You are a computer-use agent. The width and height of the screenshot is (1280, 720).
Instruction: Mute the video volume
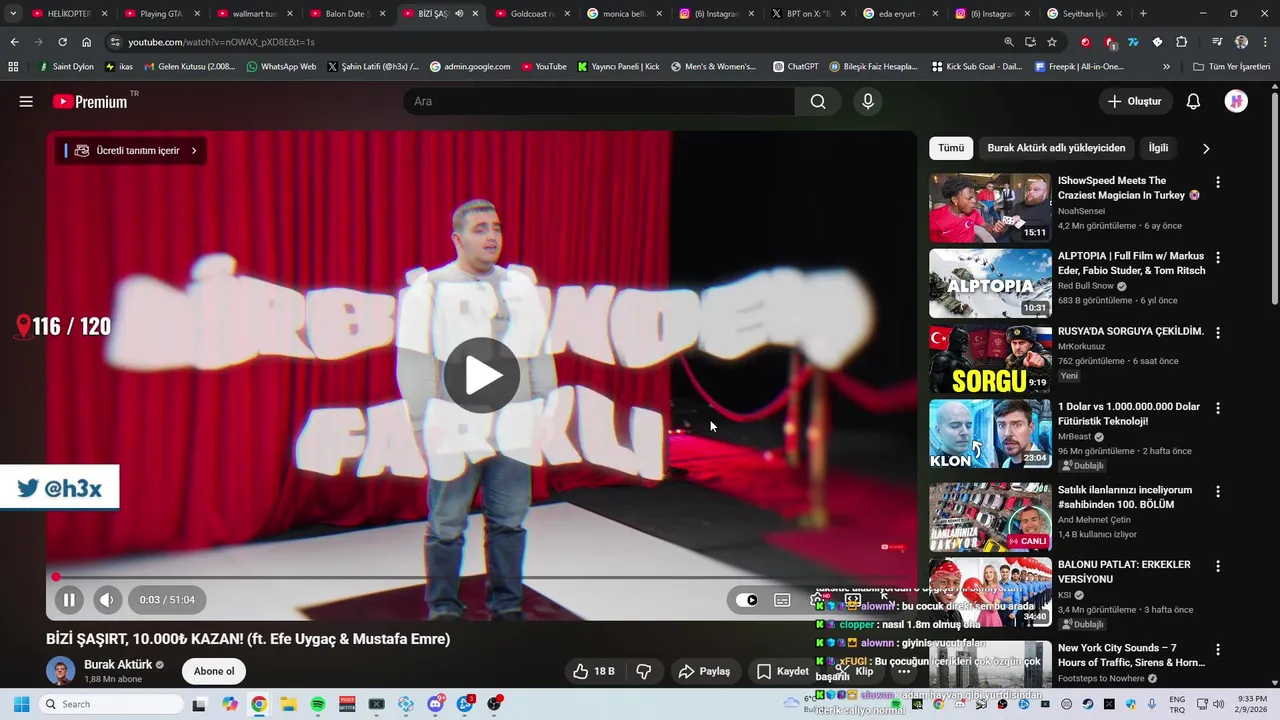click(x=107, y=600)
